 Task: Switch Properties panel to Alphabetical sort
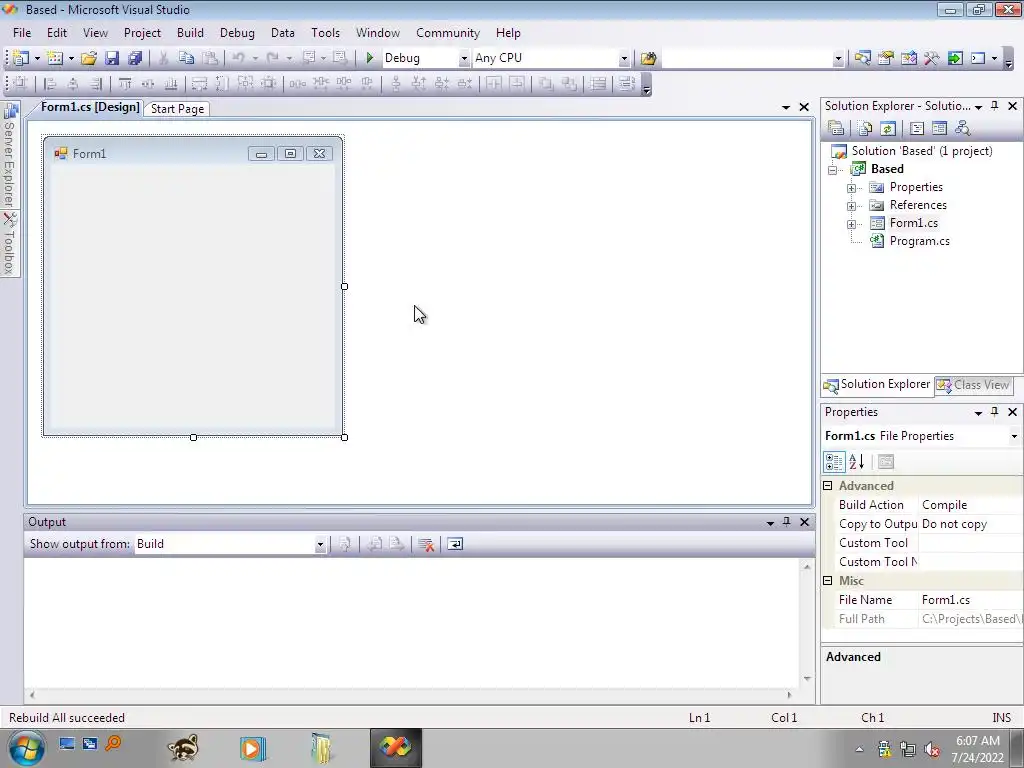[857, 462]
